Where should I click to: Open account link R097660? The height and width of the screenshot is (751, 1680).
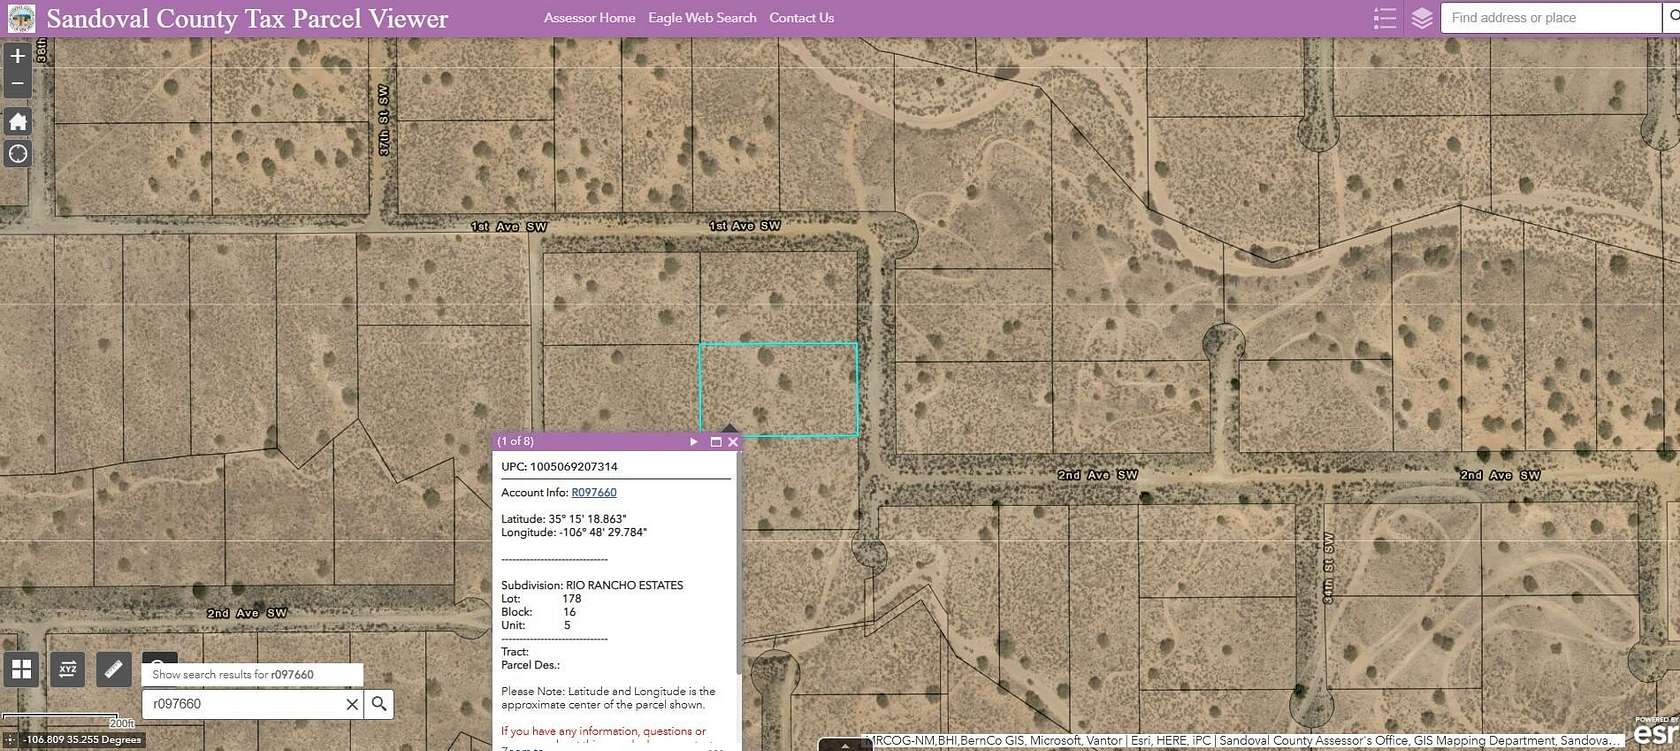pos(594,492)
